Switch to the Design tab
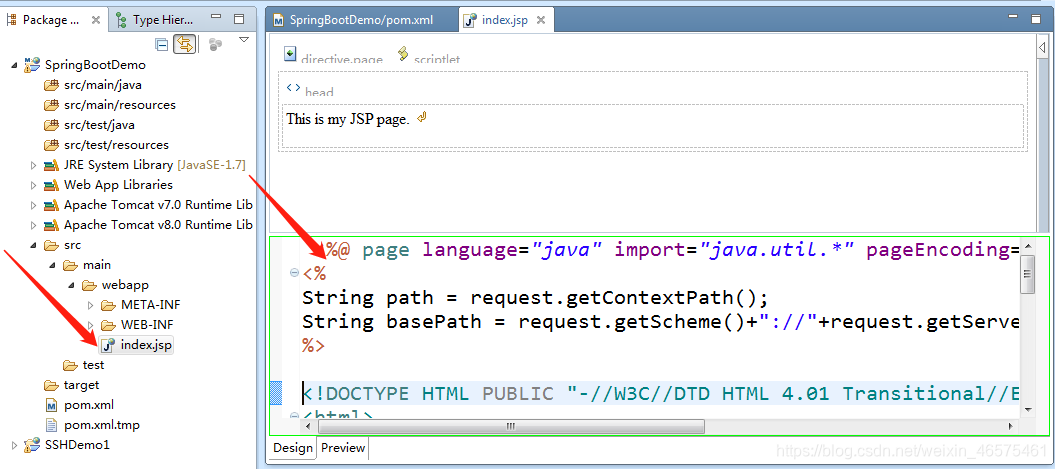 pyautogui.click(x=293, y=448)
